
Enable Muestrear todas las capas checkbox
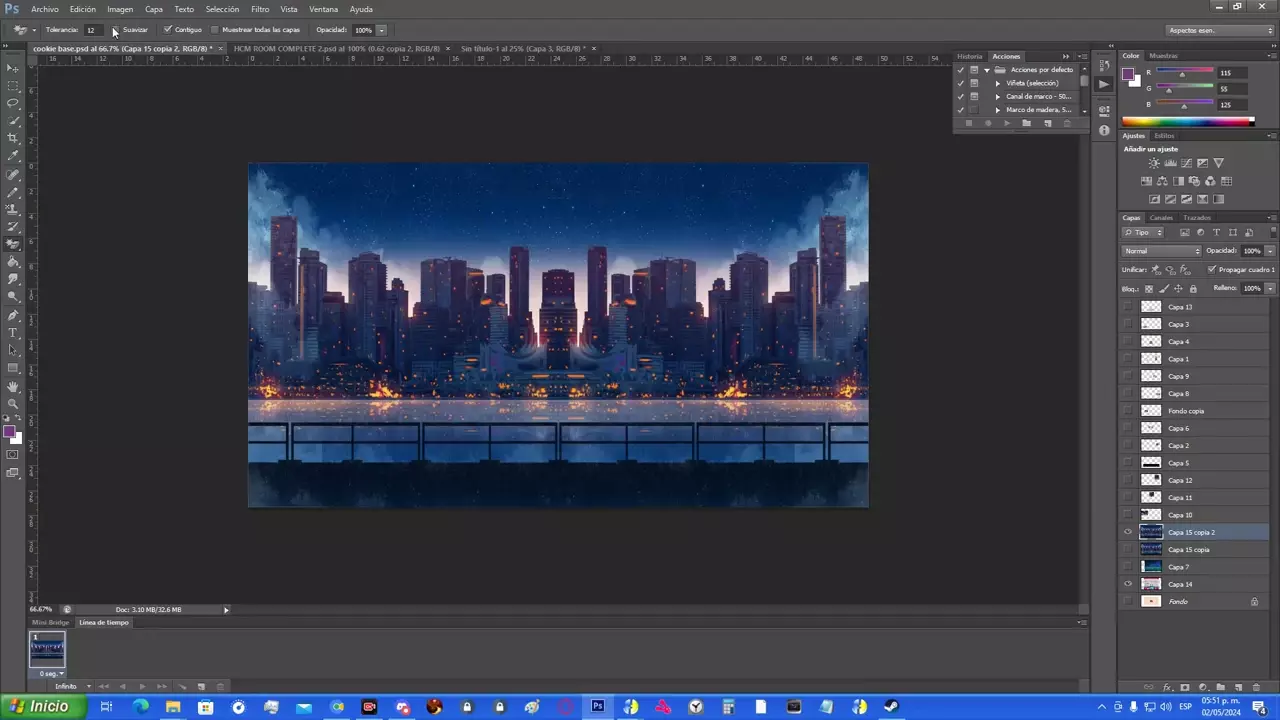[x=215, y=30]
